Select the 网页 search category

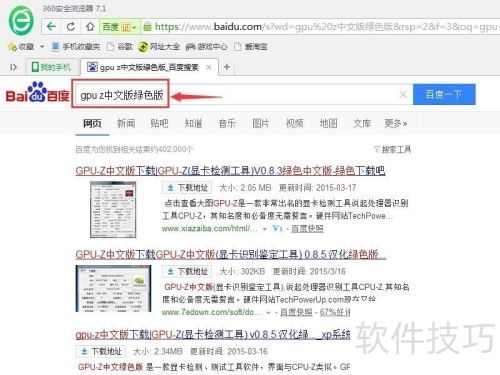point(92,123)
